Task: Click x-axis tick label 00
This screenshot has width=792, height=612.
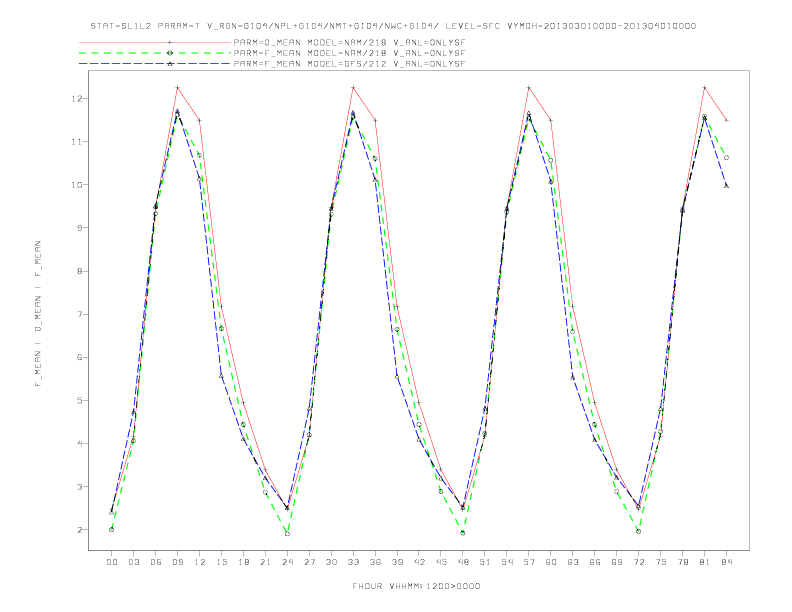Action: tap(112, 562)
